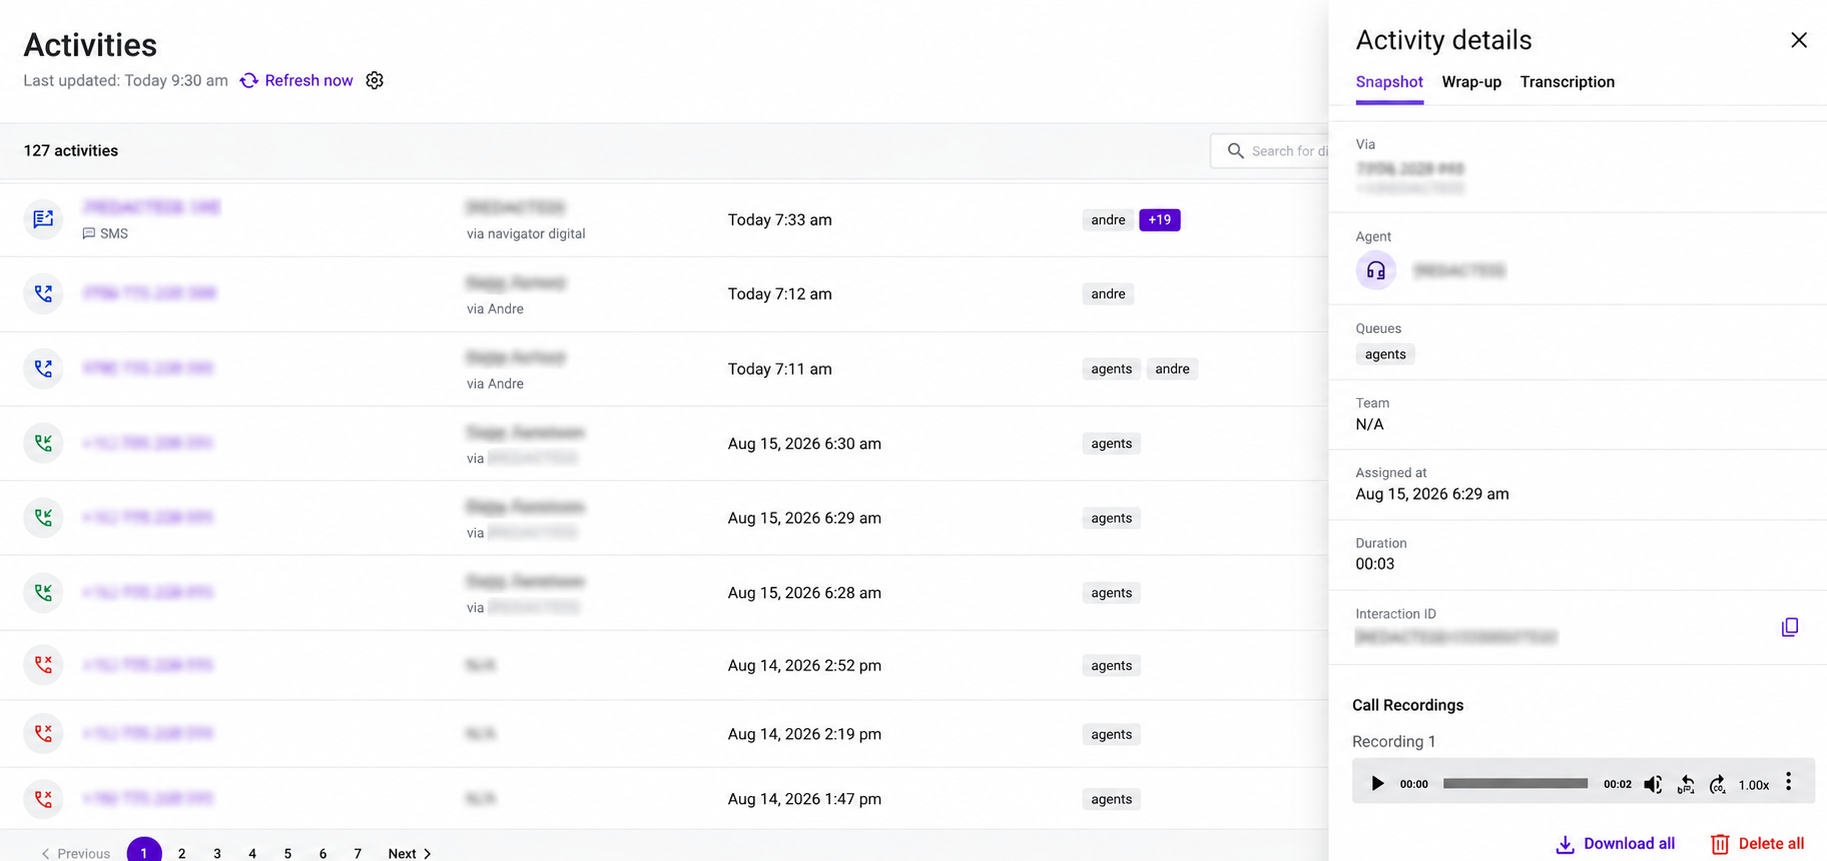Click inbound call icon in Aug 15 6:28 am row
The image size is (1827, 861).
click(43, 592)
